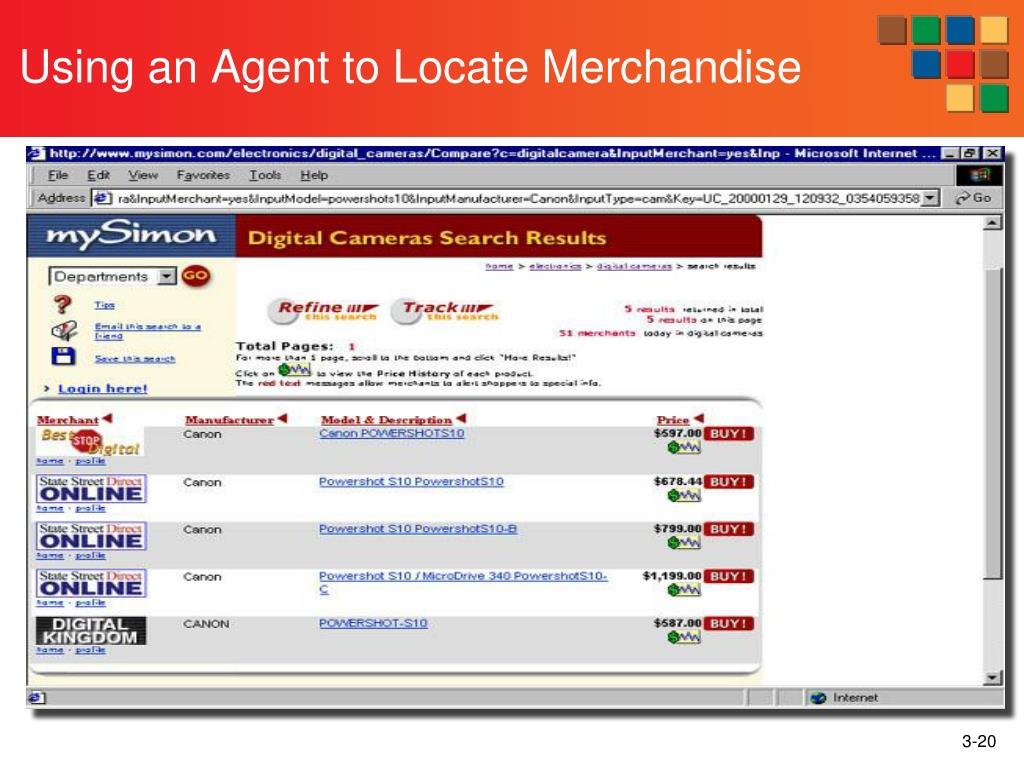
Task: Click the vertical scrollbar up arrow
Action: 993,223
